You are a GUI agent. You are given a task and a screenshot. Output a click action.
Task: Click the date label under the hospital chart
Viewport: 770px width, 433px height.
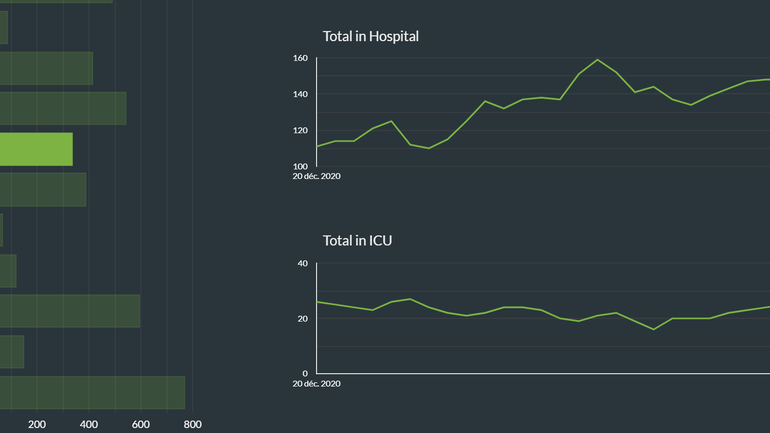pos(317,177)
